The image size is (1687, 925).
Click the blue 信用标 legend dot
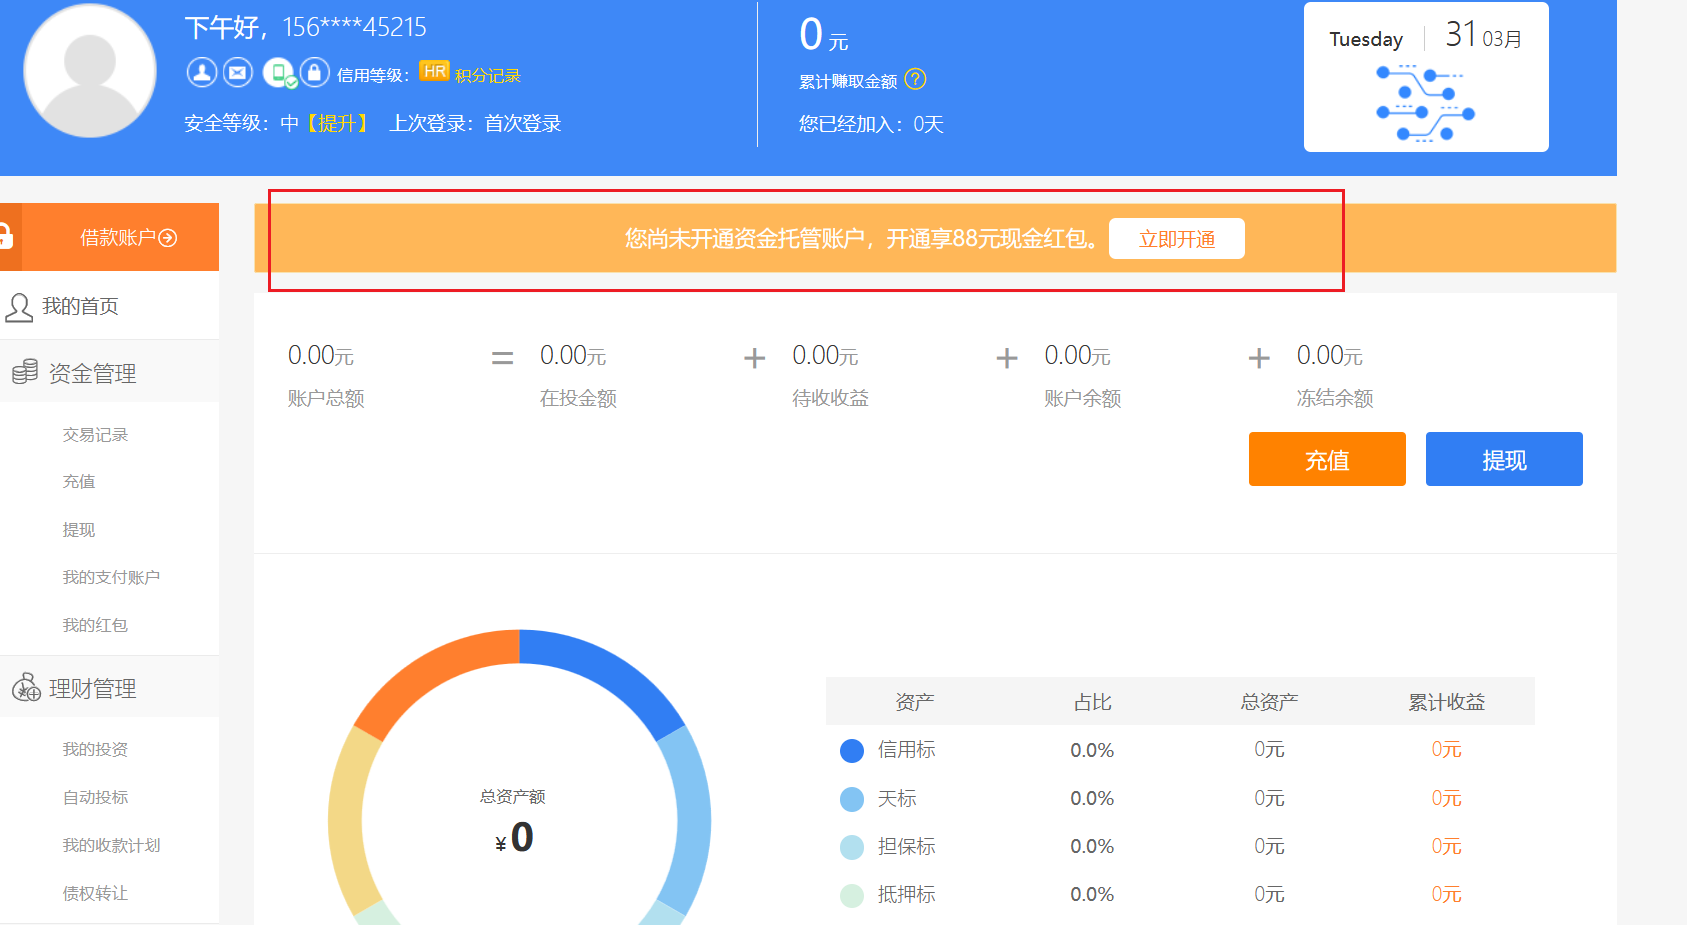pos(852,751)
